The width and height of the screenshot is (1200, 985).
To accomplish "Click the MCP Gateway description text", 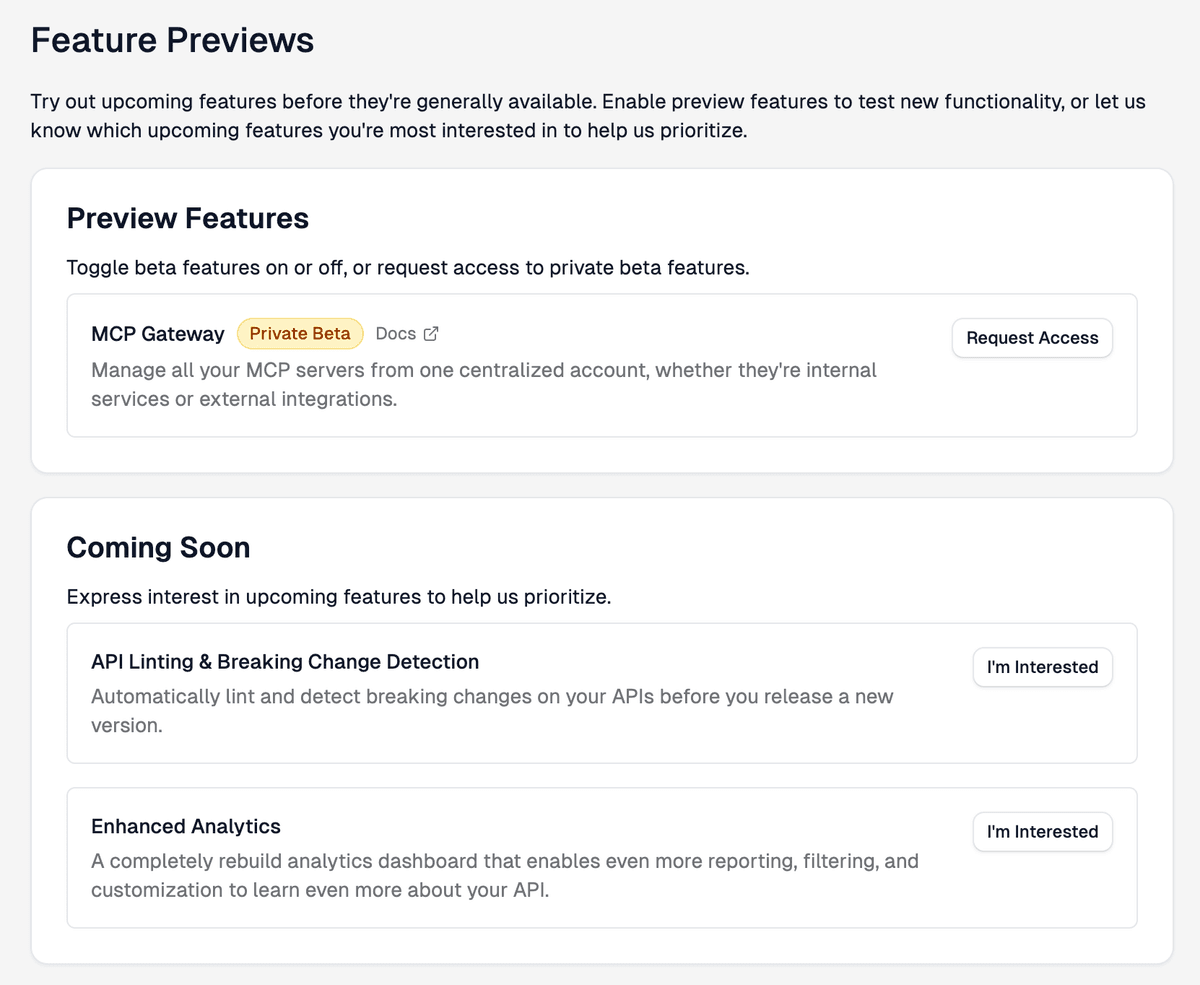I will pos(484,384).
